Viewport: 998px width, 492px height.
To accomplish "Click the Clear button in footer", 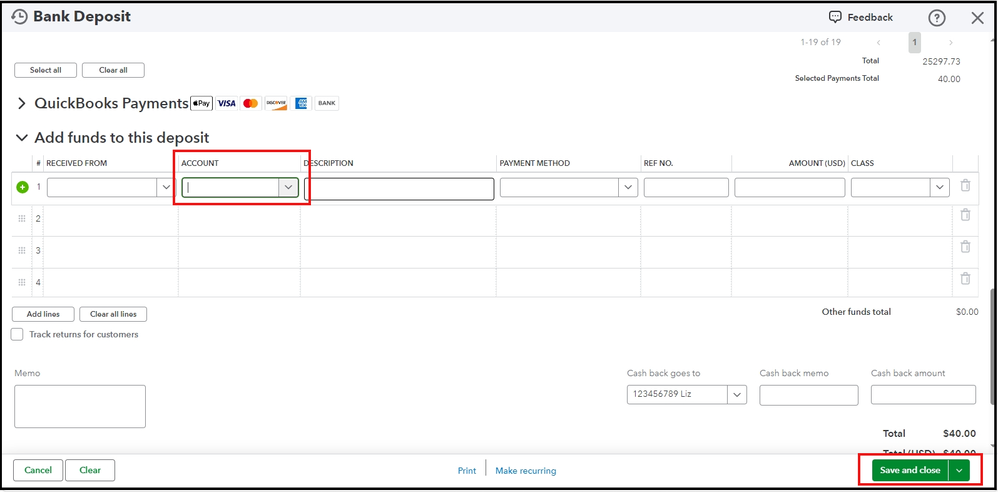I will [x=90, y=470].
